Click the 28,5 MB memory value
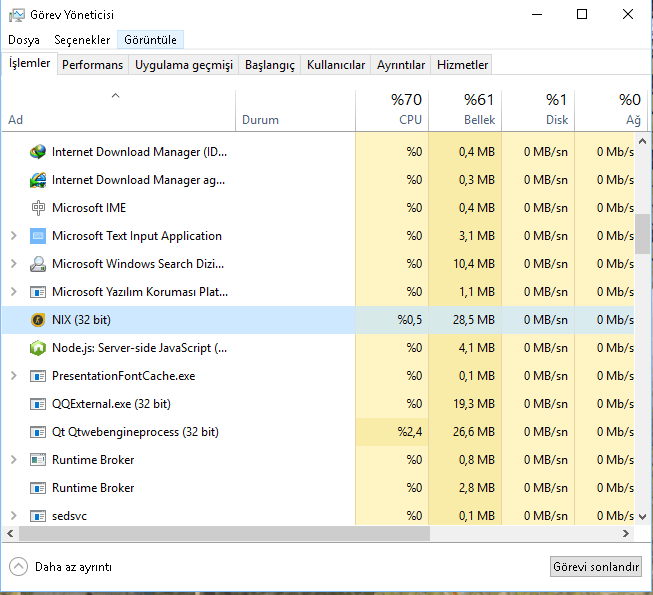The image size is (653, 595). 474,320
